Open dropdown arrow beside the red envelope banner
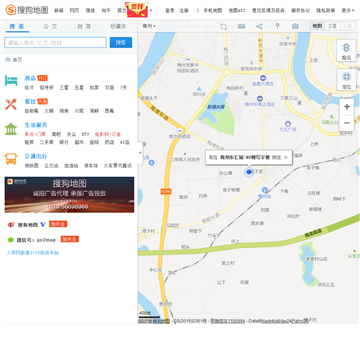The width and height of the screenshot is (360, 360). point(151,10)
